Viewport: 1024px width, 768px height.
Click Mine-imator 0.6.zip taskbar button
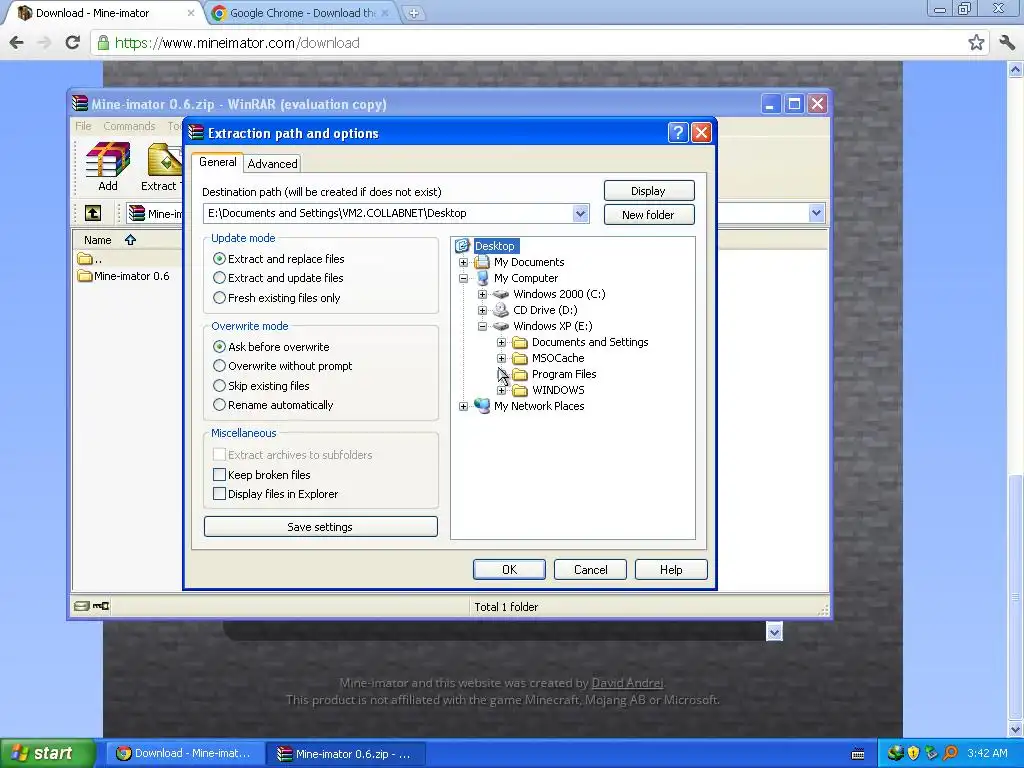346,754
